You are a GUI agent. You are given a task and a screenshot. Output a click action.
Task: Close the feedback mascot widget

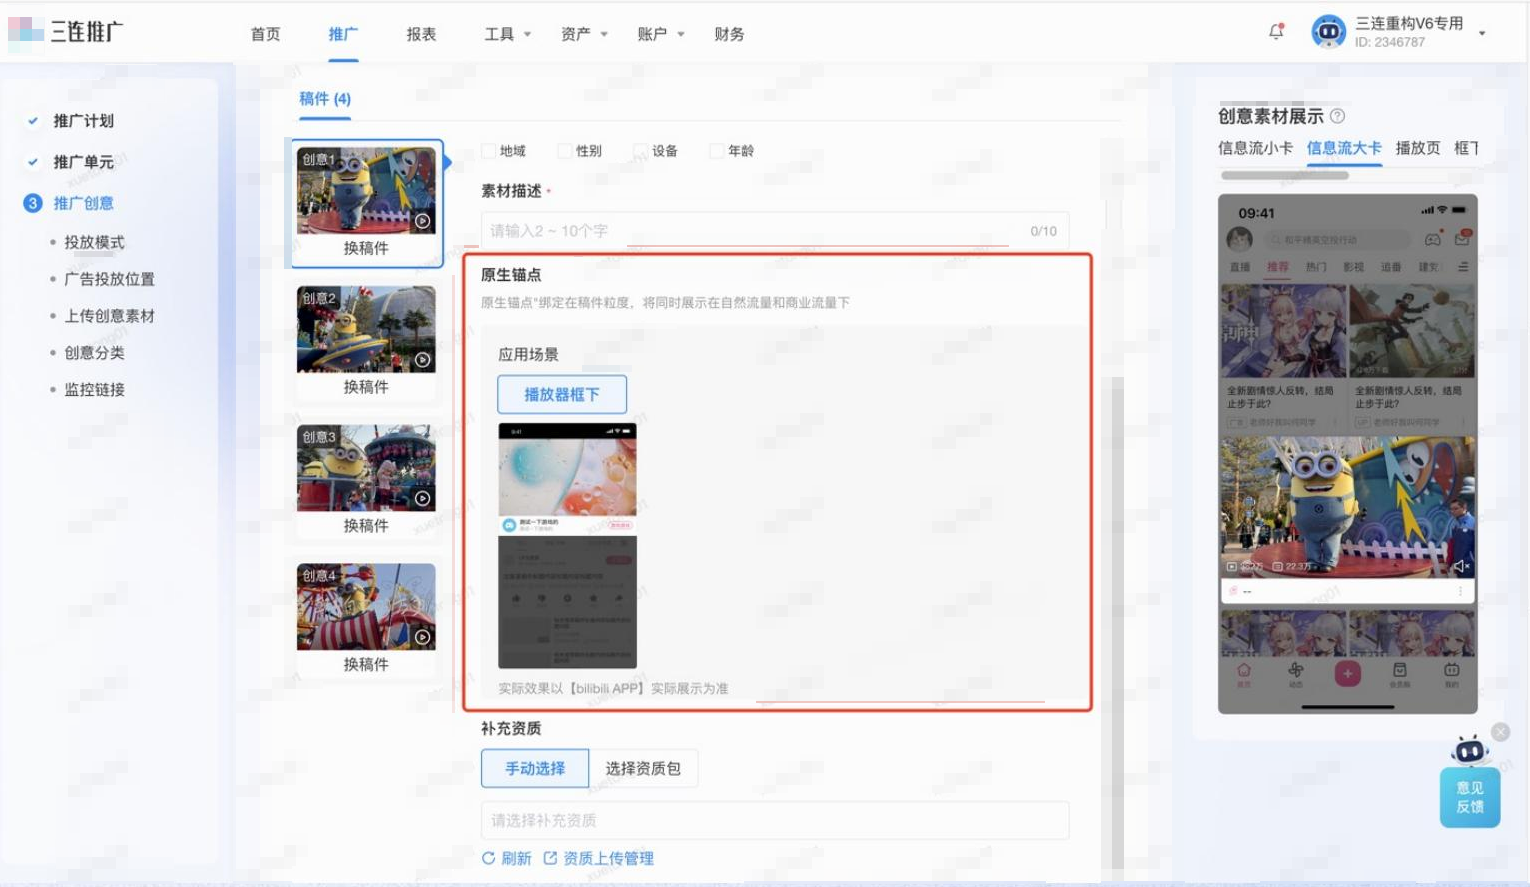pyautogui.click(x=1500, y=732)
